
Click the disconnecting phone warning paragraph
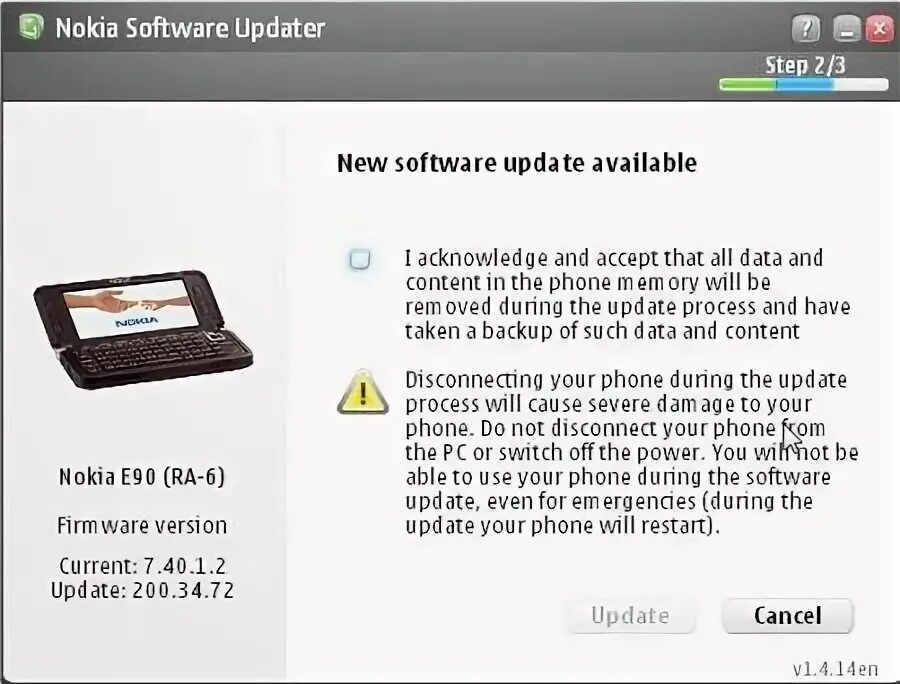pos(631,453)
